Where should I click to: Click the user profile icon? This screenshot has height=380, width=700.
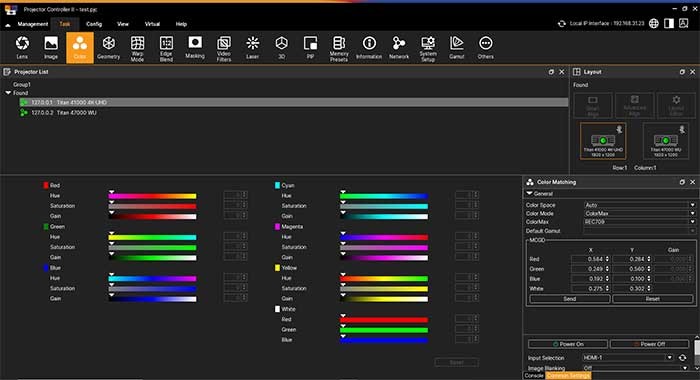coord(683,24)
